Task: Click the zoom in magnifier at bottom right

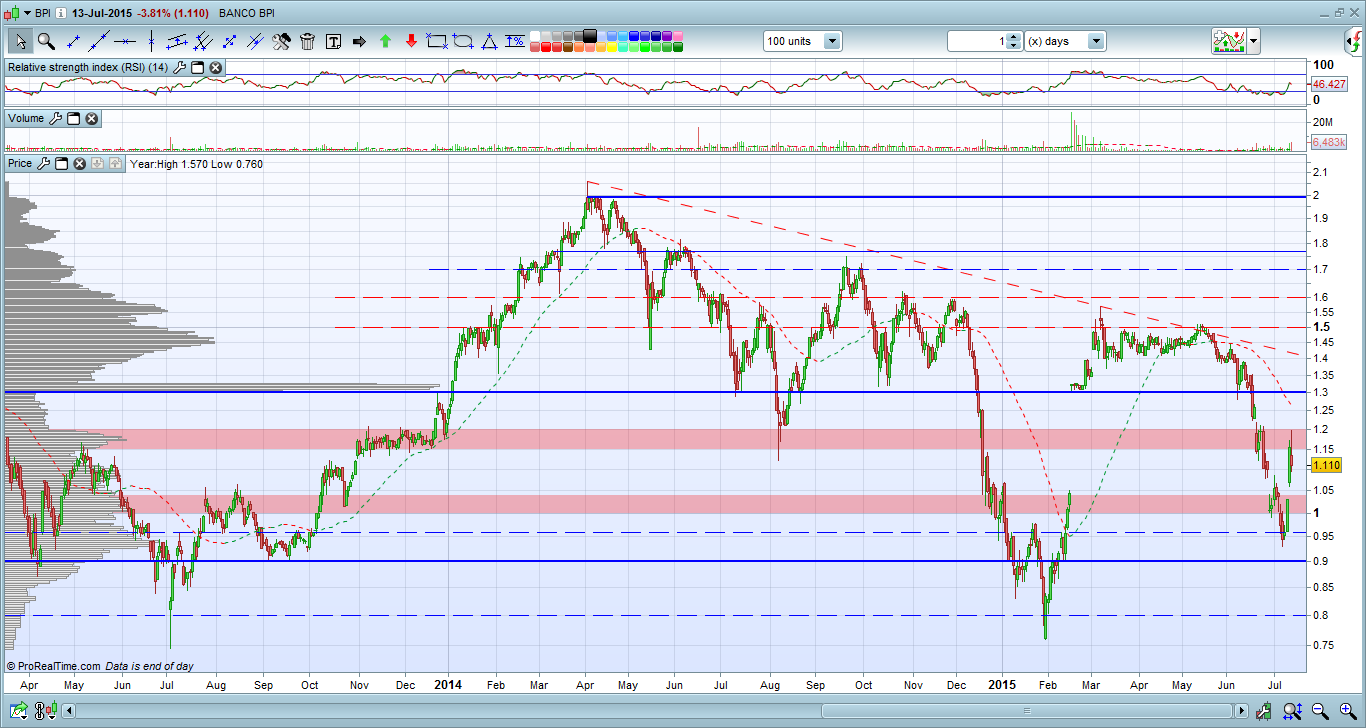Action: 1348,711
